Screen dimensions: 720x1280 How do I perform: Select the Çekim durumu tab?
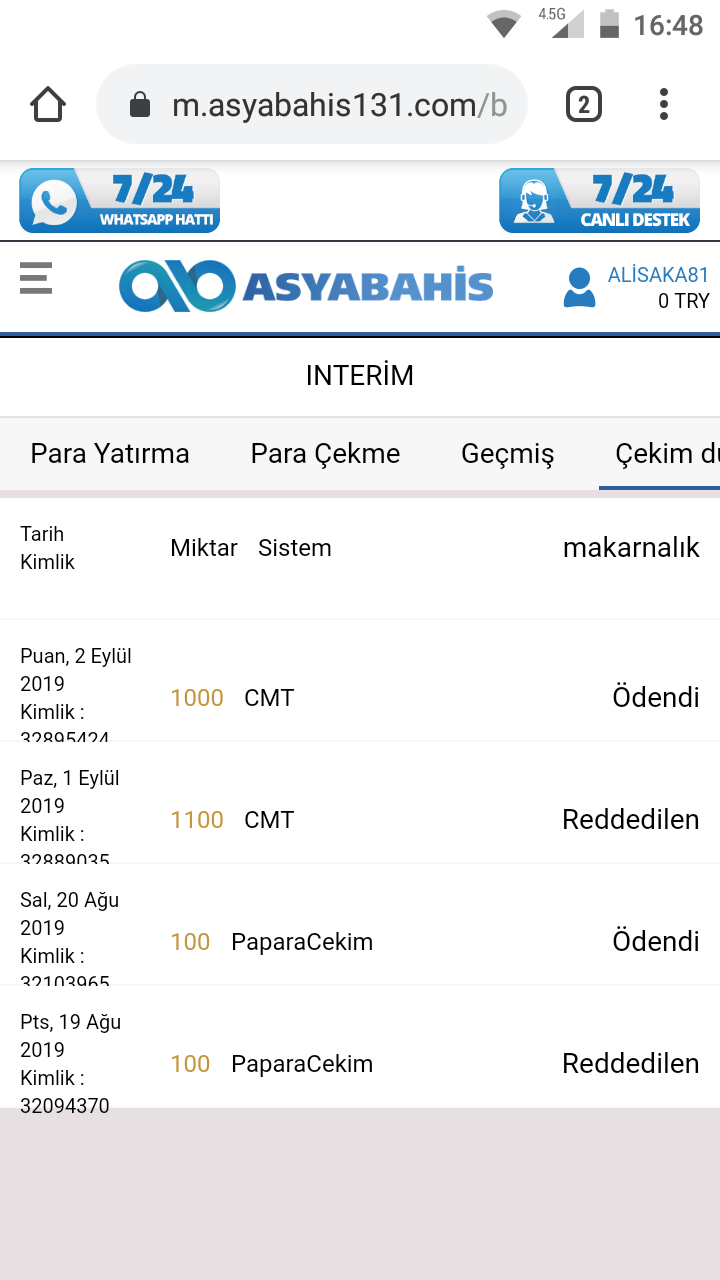click(660, 454)
